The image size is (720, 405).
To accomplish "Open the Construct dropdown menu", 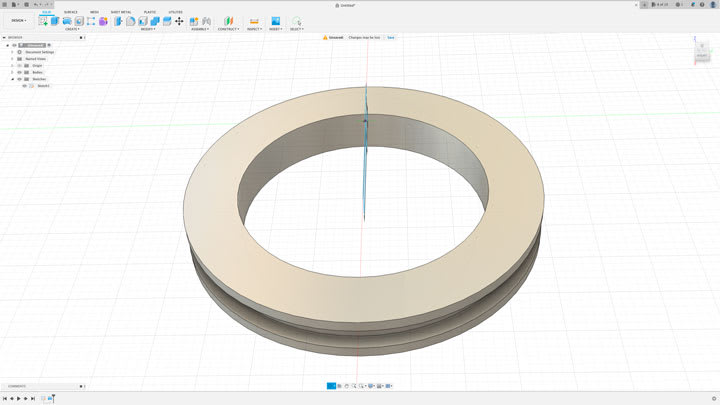I will coord(228,29).
